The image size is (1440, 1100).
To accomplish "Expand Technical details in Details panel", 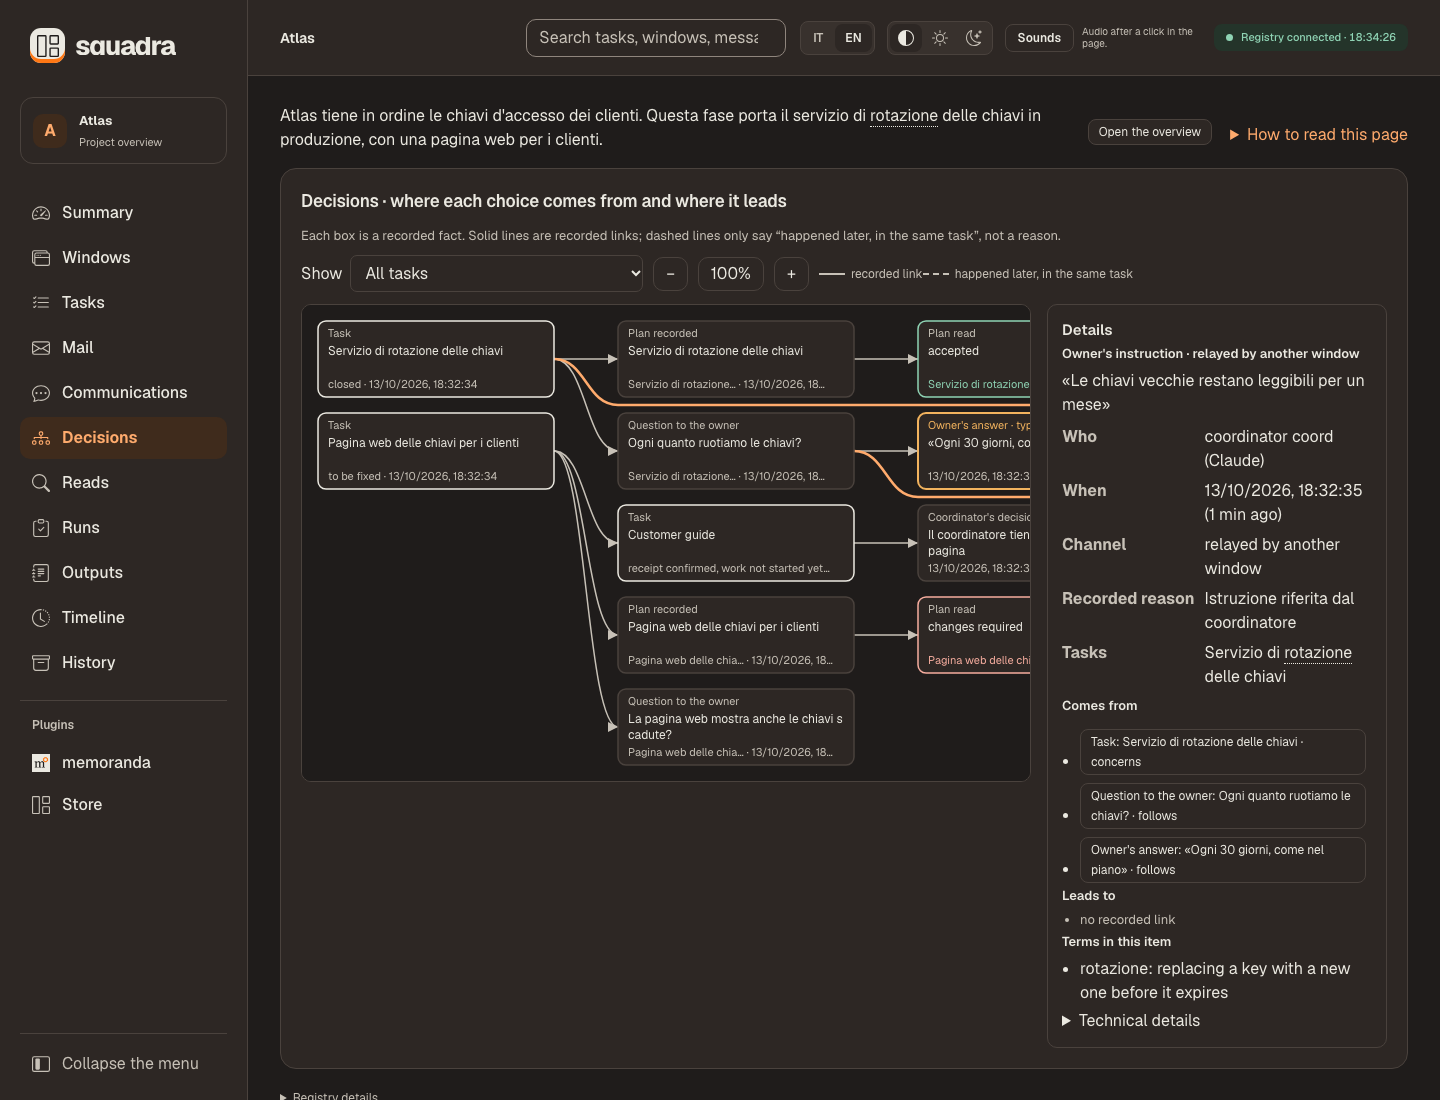I will (x=1131, y=1021).
